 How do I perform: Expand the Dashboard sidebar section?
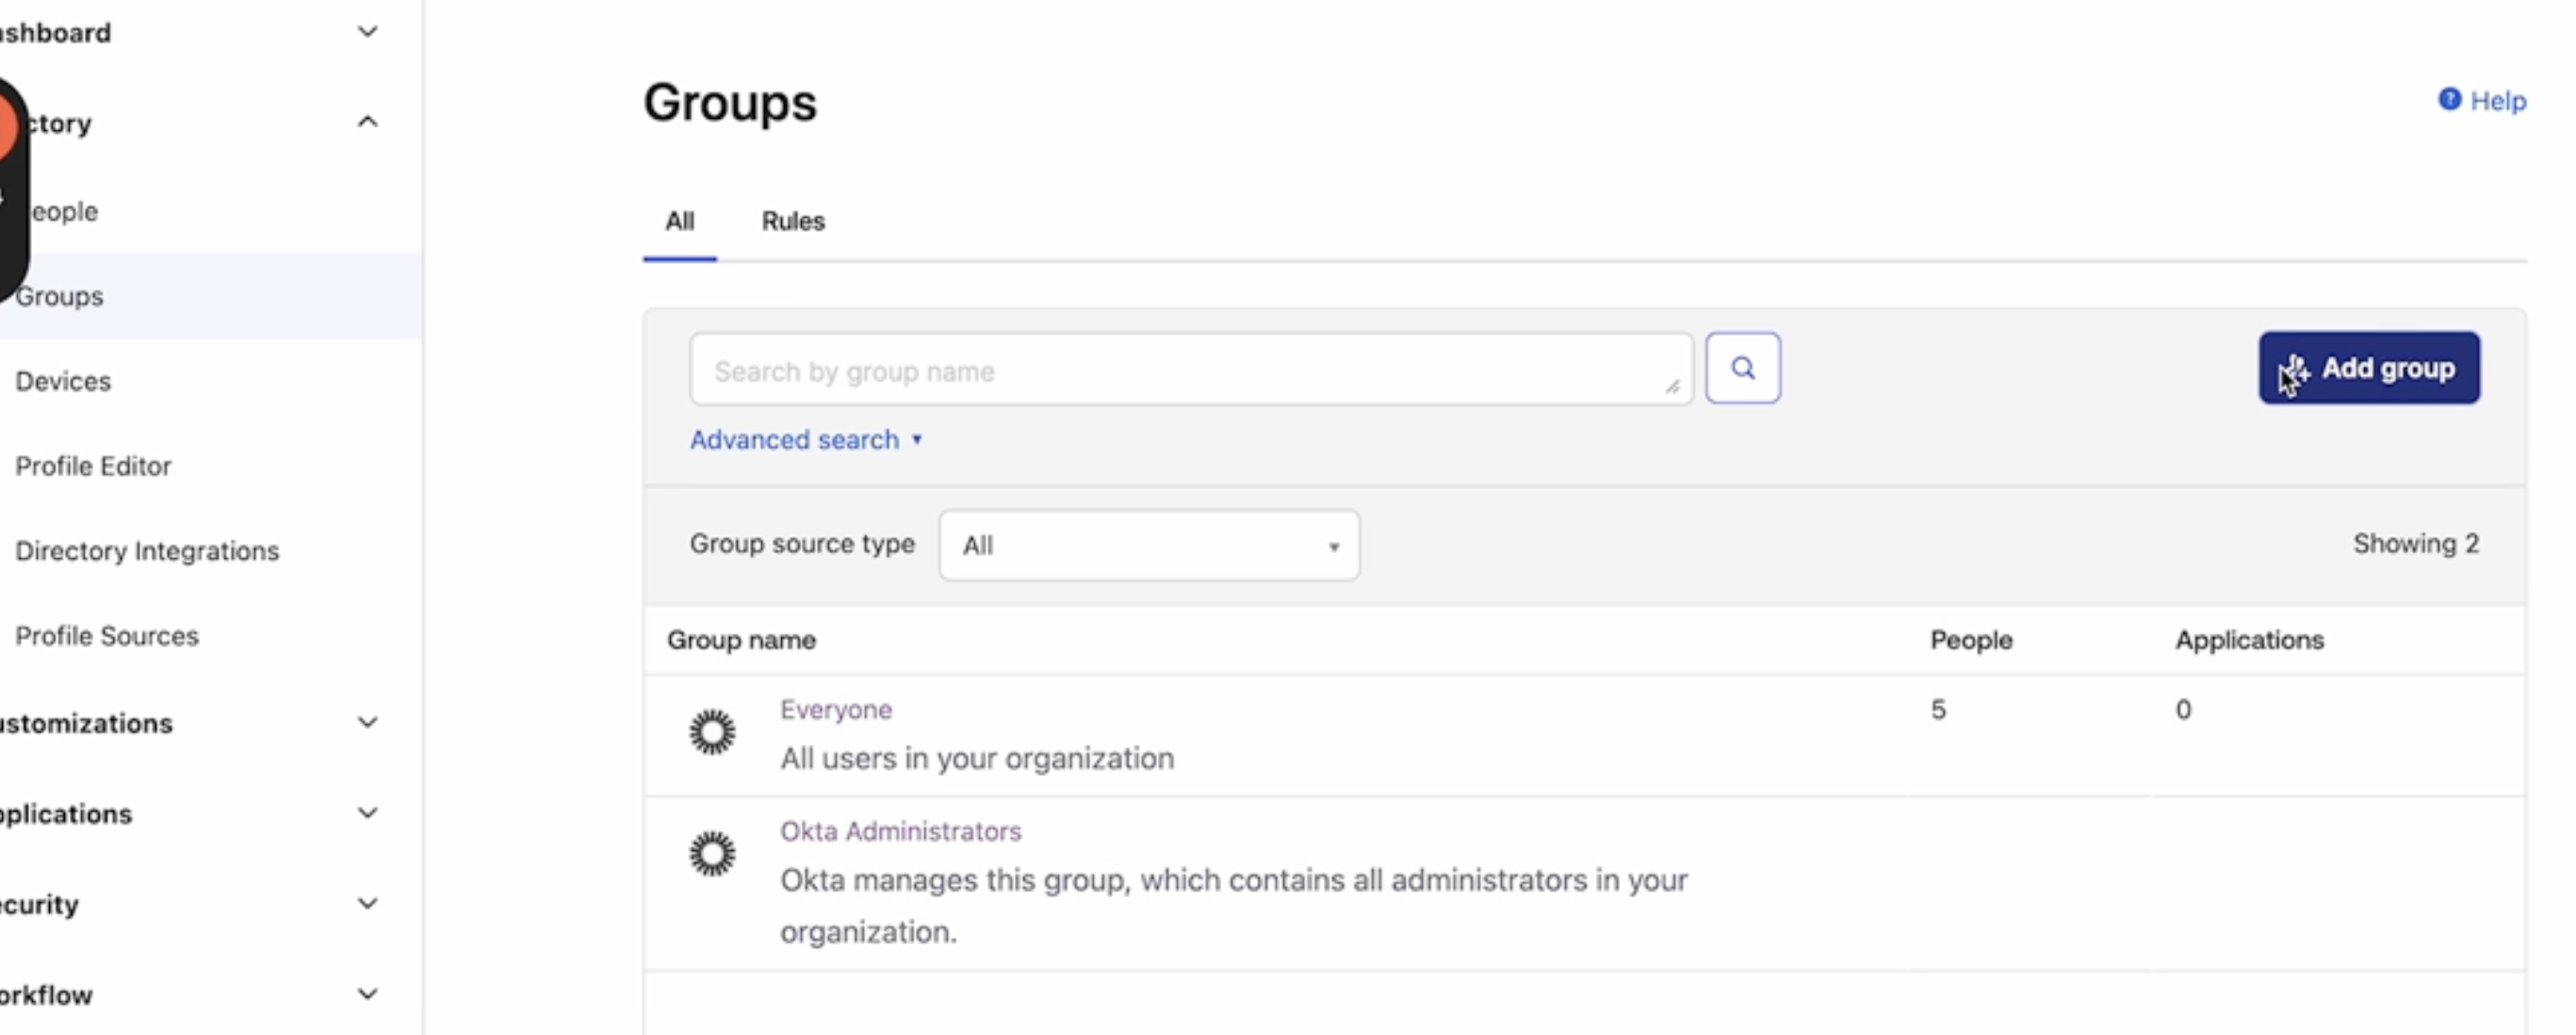[368, 32]
